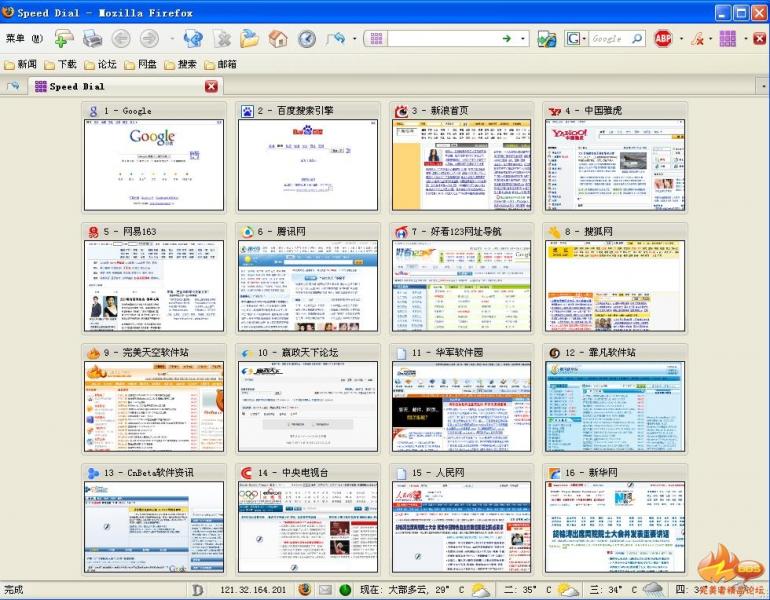Screen dimensions: 770x600
Task: Expand the Adblock Plus dropdown arrow
Action: tap(681, 38)
